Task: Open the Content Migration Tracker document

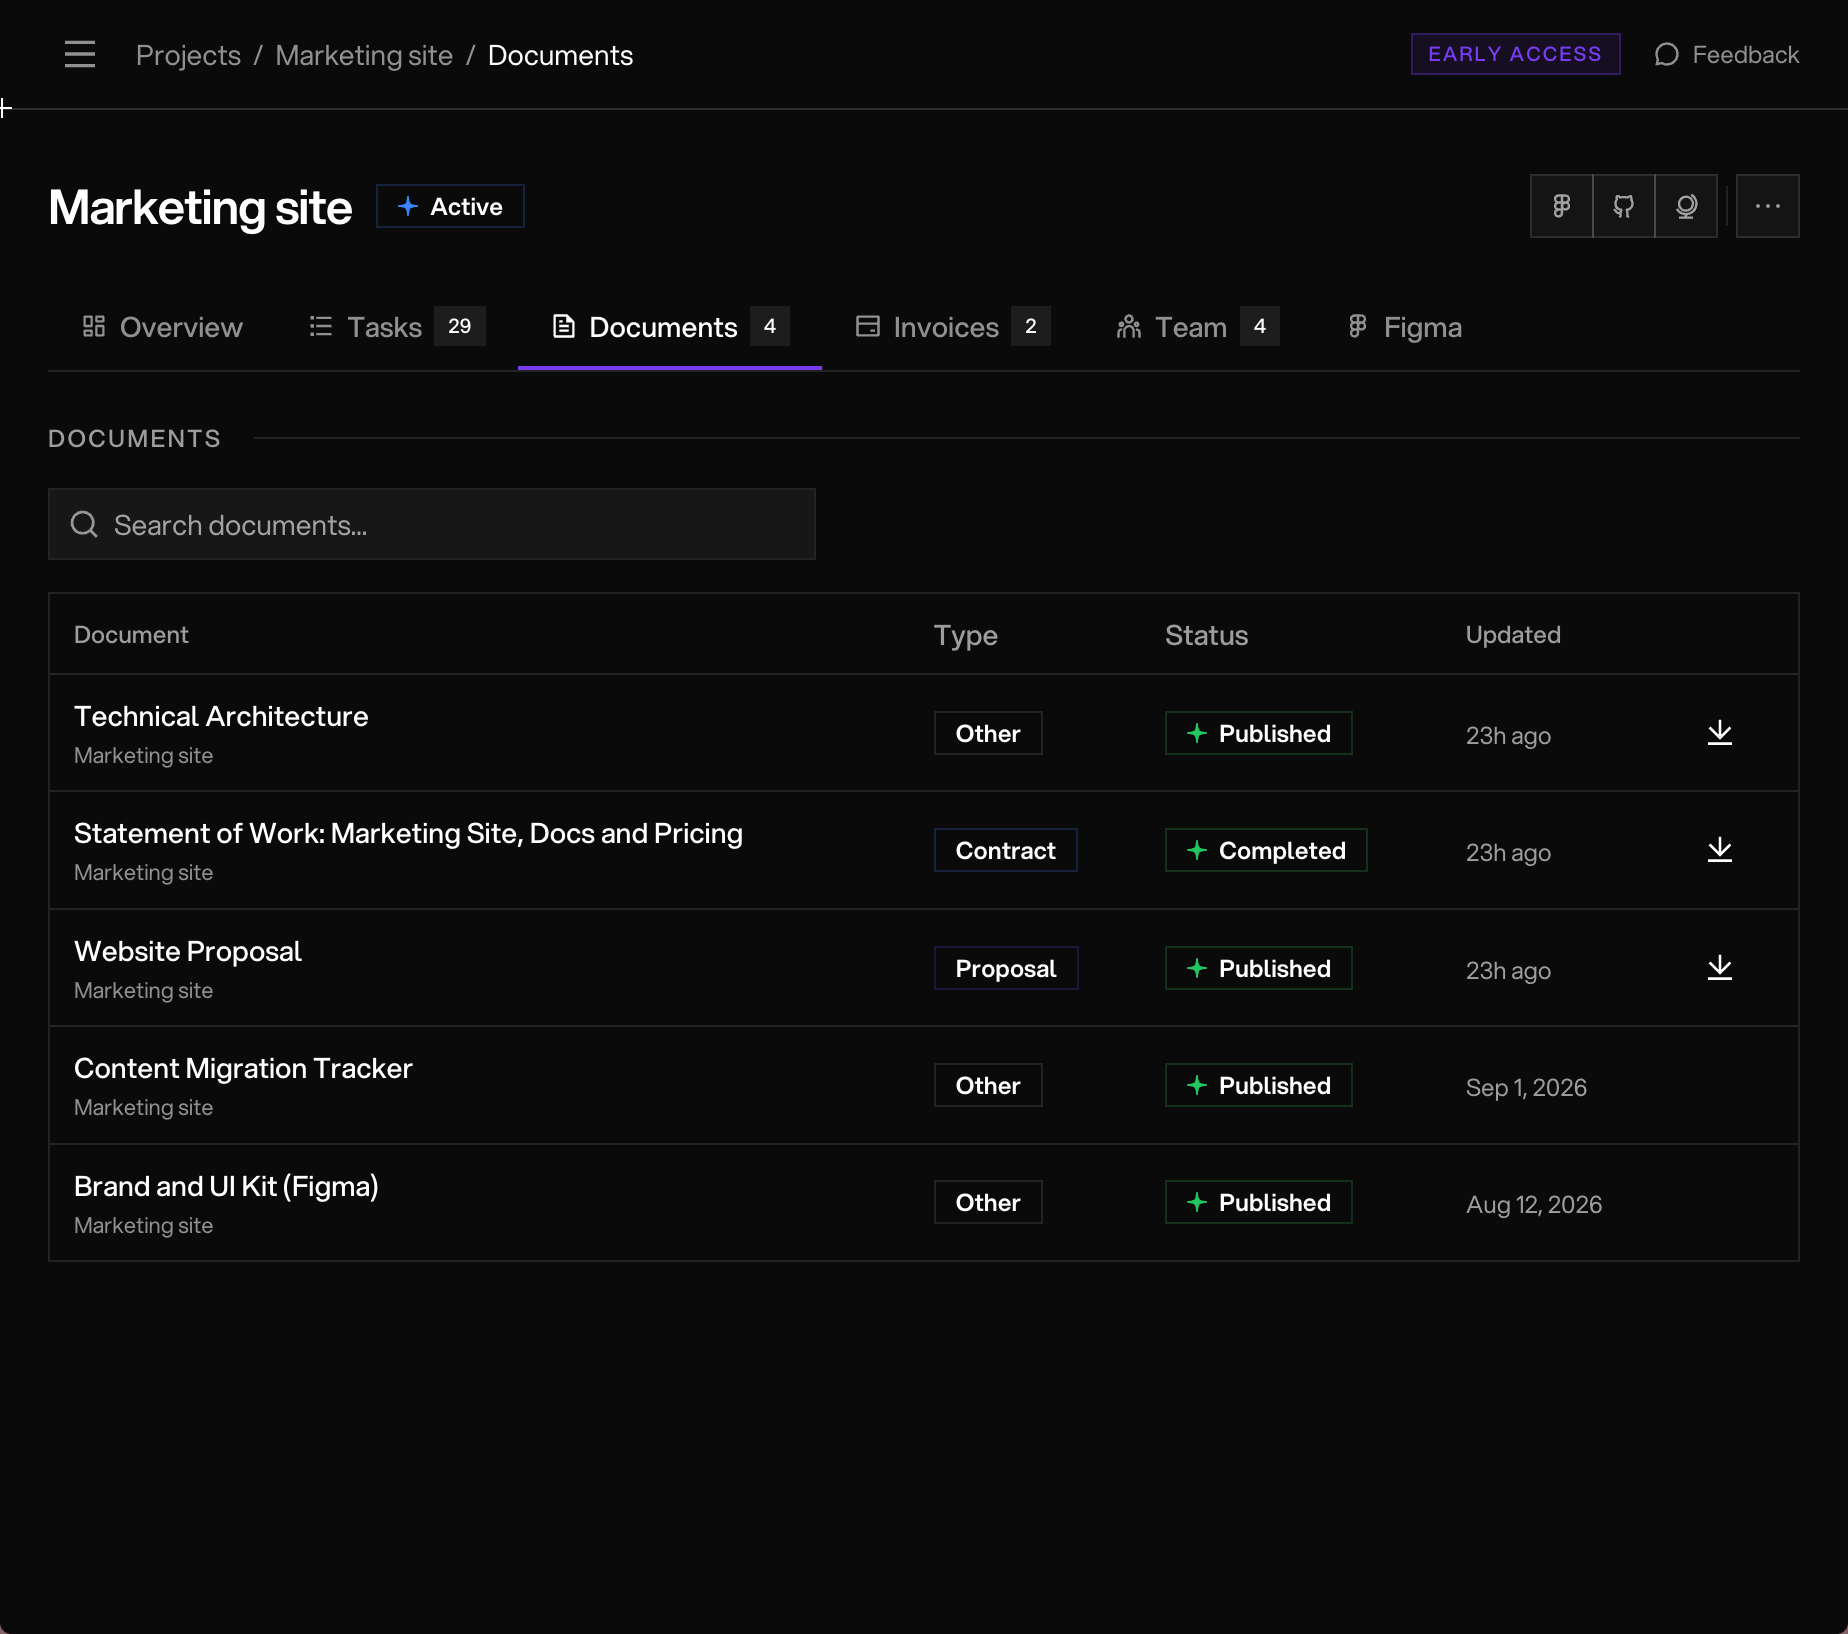Action: pos(243,1068)
